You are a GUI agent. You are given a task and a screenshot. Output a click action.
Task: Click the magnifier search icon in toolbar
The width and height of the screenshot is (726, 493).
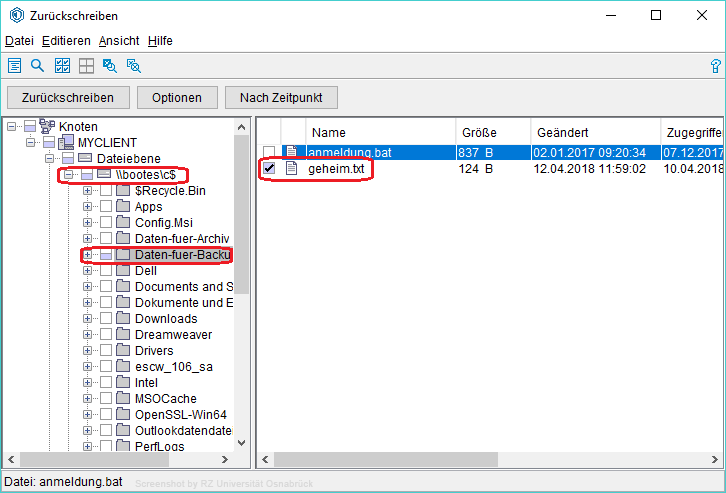pos(38,66)
